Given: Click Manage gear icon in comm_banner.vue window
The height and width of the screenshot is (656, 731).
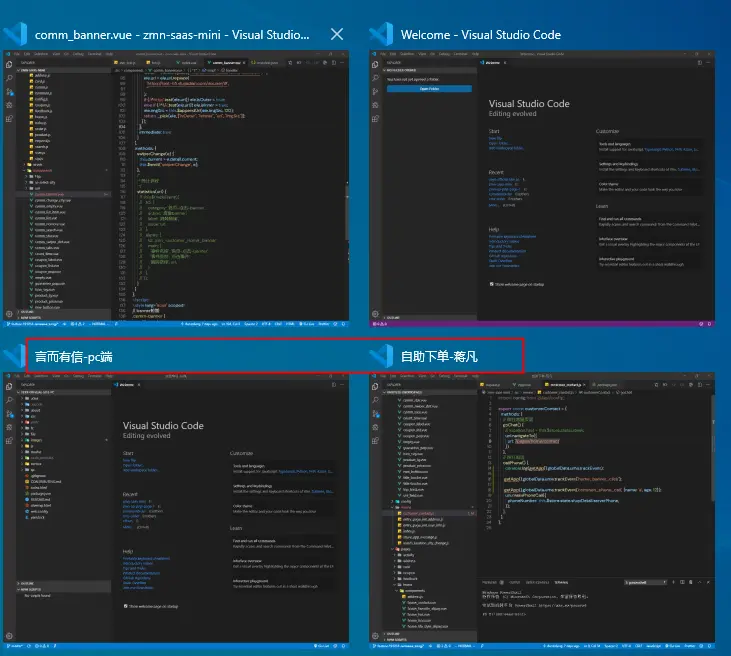Looking at the screenshot, I should 9,314.
